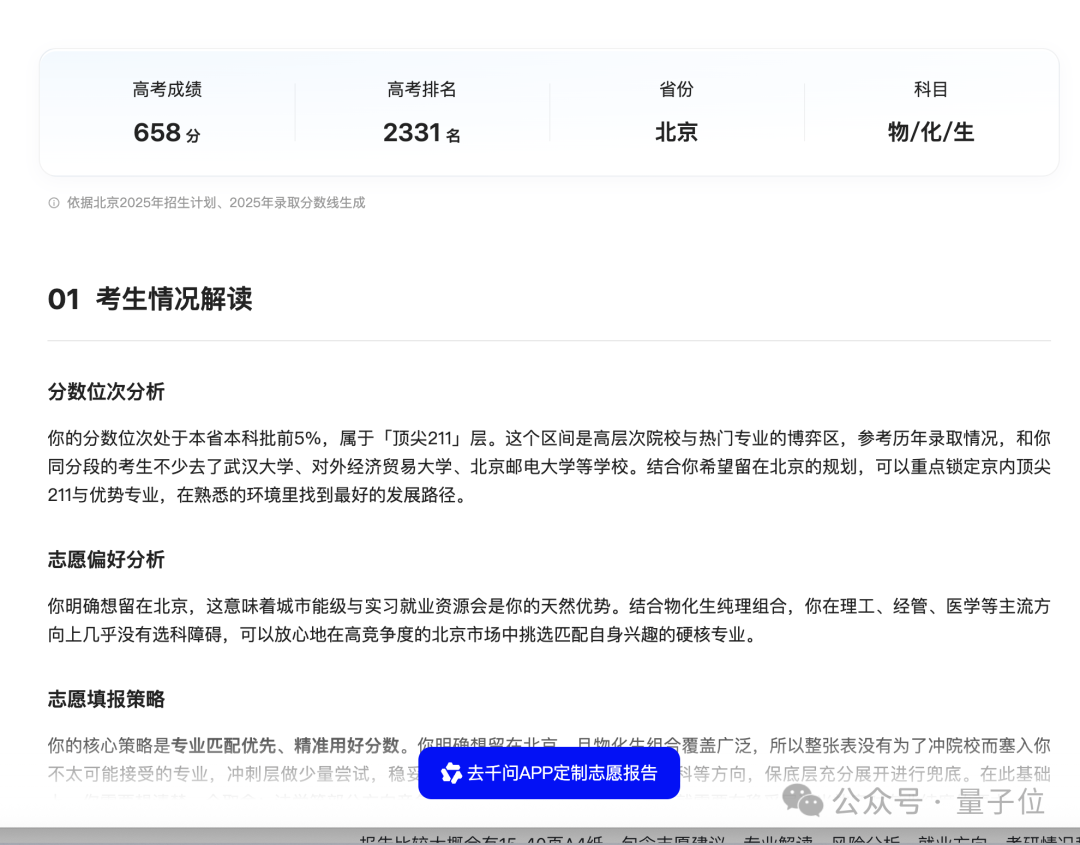This screenshot has height=845, width=1080.
Task: Click the paragraph starting 你的分数位次处于本省本科批前5%
Action: click(549, 466)
